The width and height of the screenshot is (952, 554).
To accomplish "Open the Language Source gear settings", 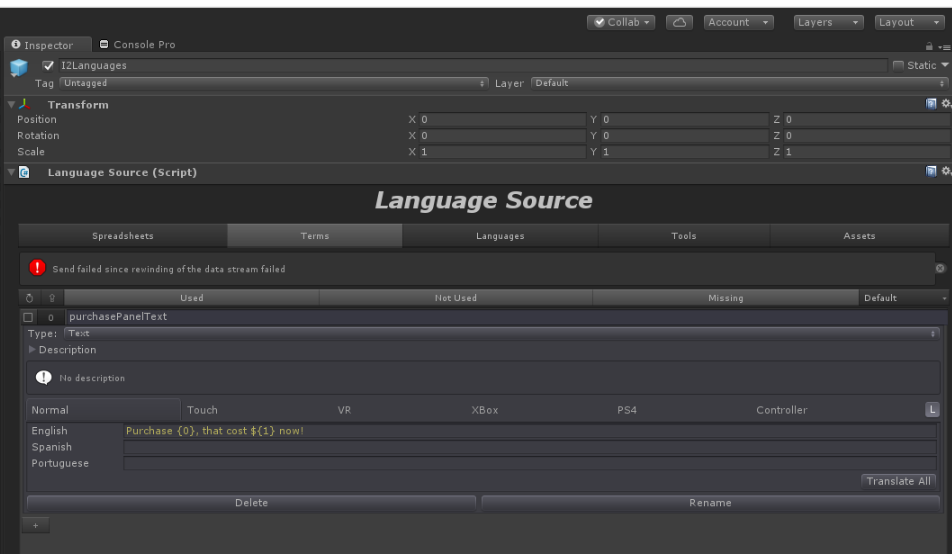I will point(943,173).
